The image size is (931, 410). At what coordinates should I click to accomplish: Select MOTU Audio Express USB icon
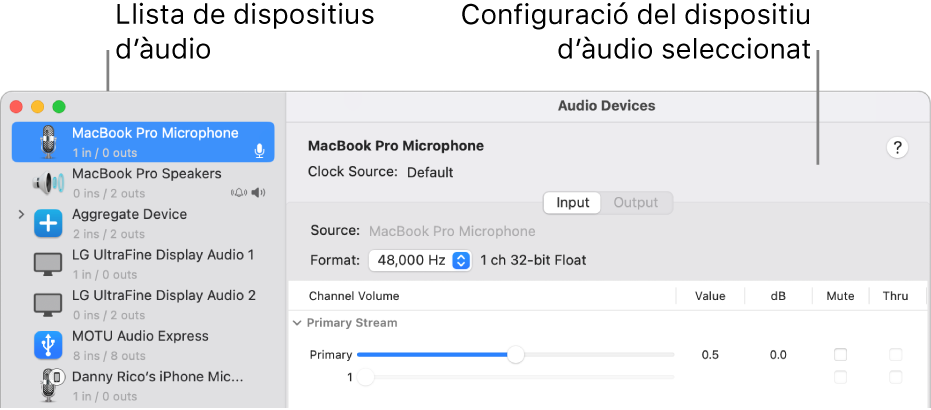click(48, 345)
